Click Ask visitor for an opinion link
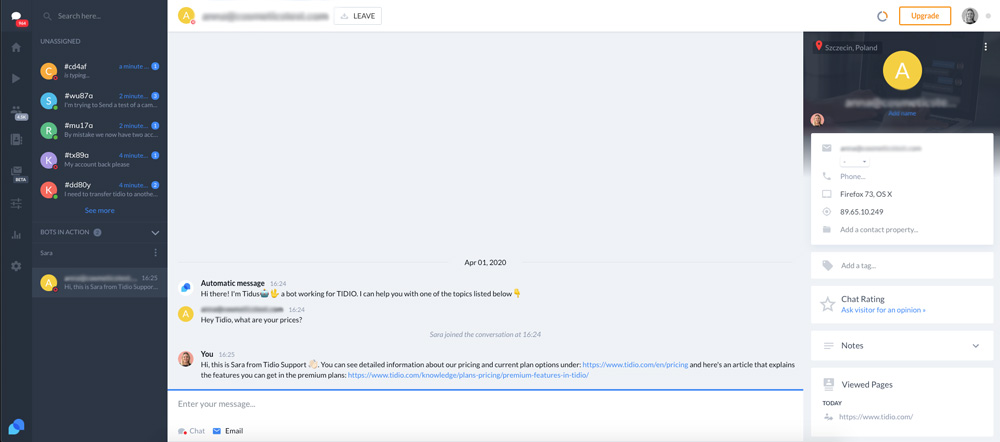Screen dimensions: 1000x442 pos(883,310)
